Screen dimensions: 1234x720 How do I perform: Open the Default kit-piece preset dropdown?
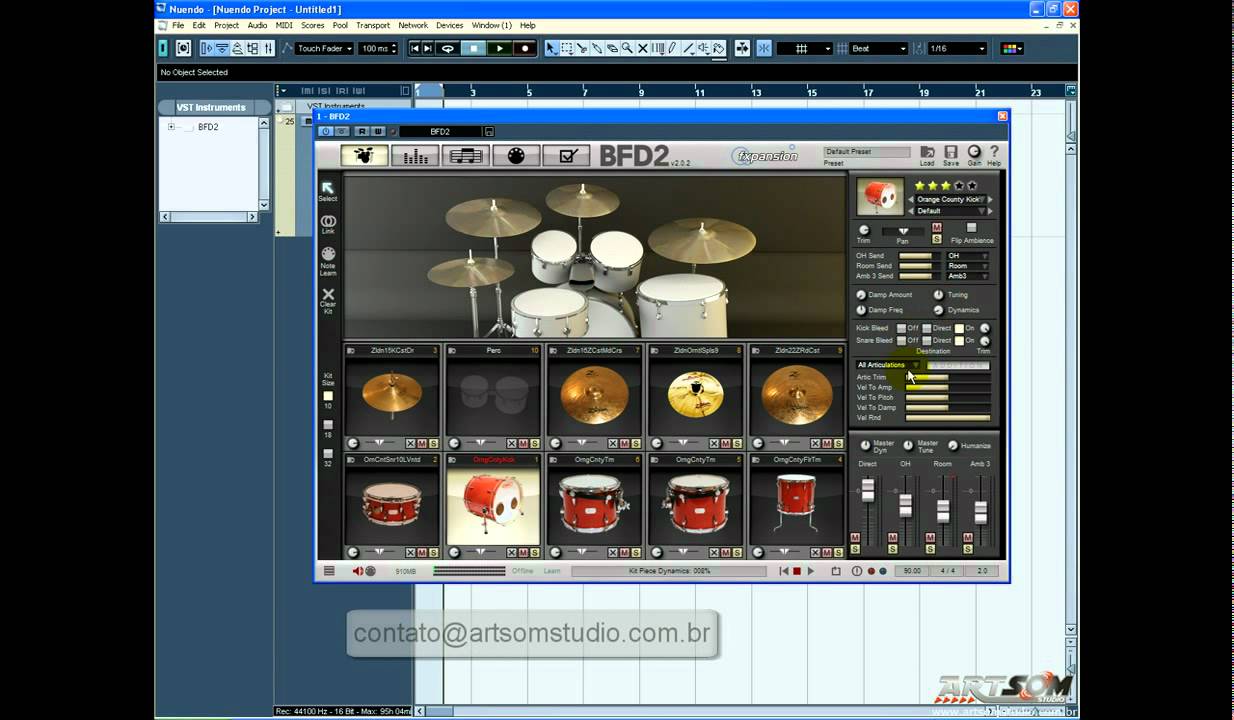[x=950, y=211]
